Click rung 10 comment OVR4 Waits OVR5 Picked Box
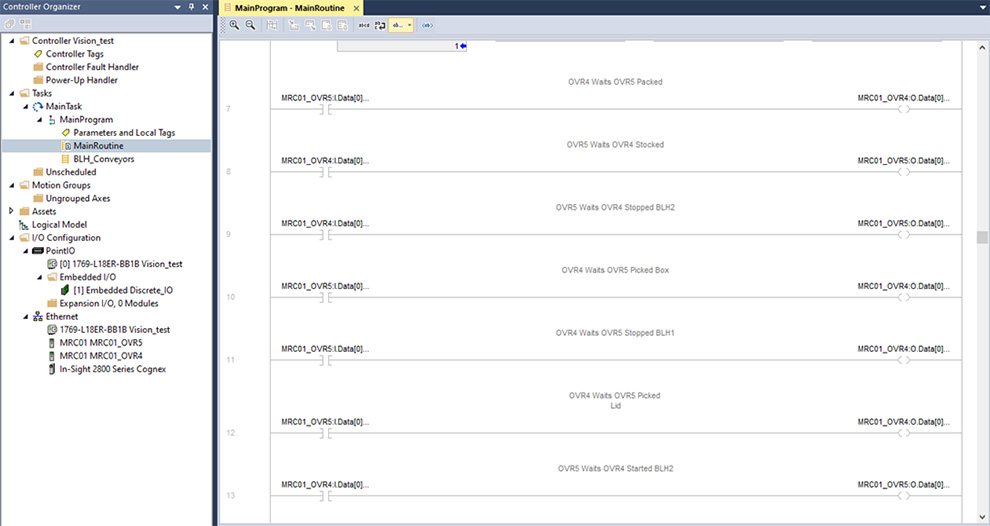Image resolution: width=990 pixels, height=526 pixels. point(615,270)
